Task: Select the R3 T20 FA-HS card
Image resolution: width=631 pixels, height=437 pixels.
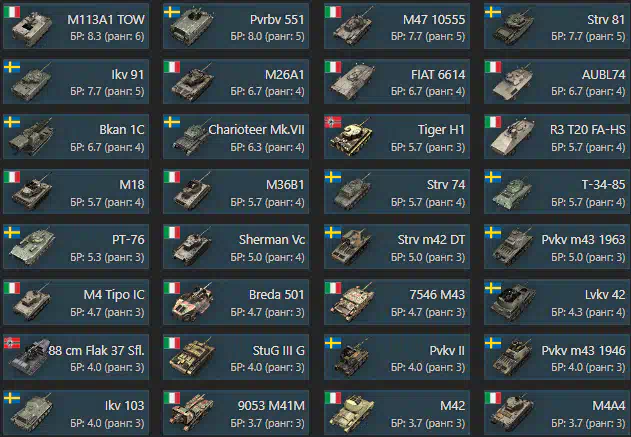Action: [x=557, y=136]
